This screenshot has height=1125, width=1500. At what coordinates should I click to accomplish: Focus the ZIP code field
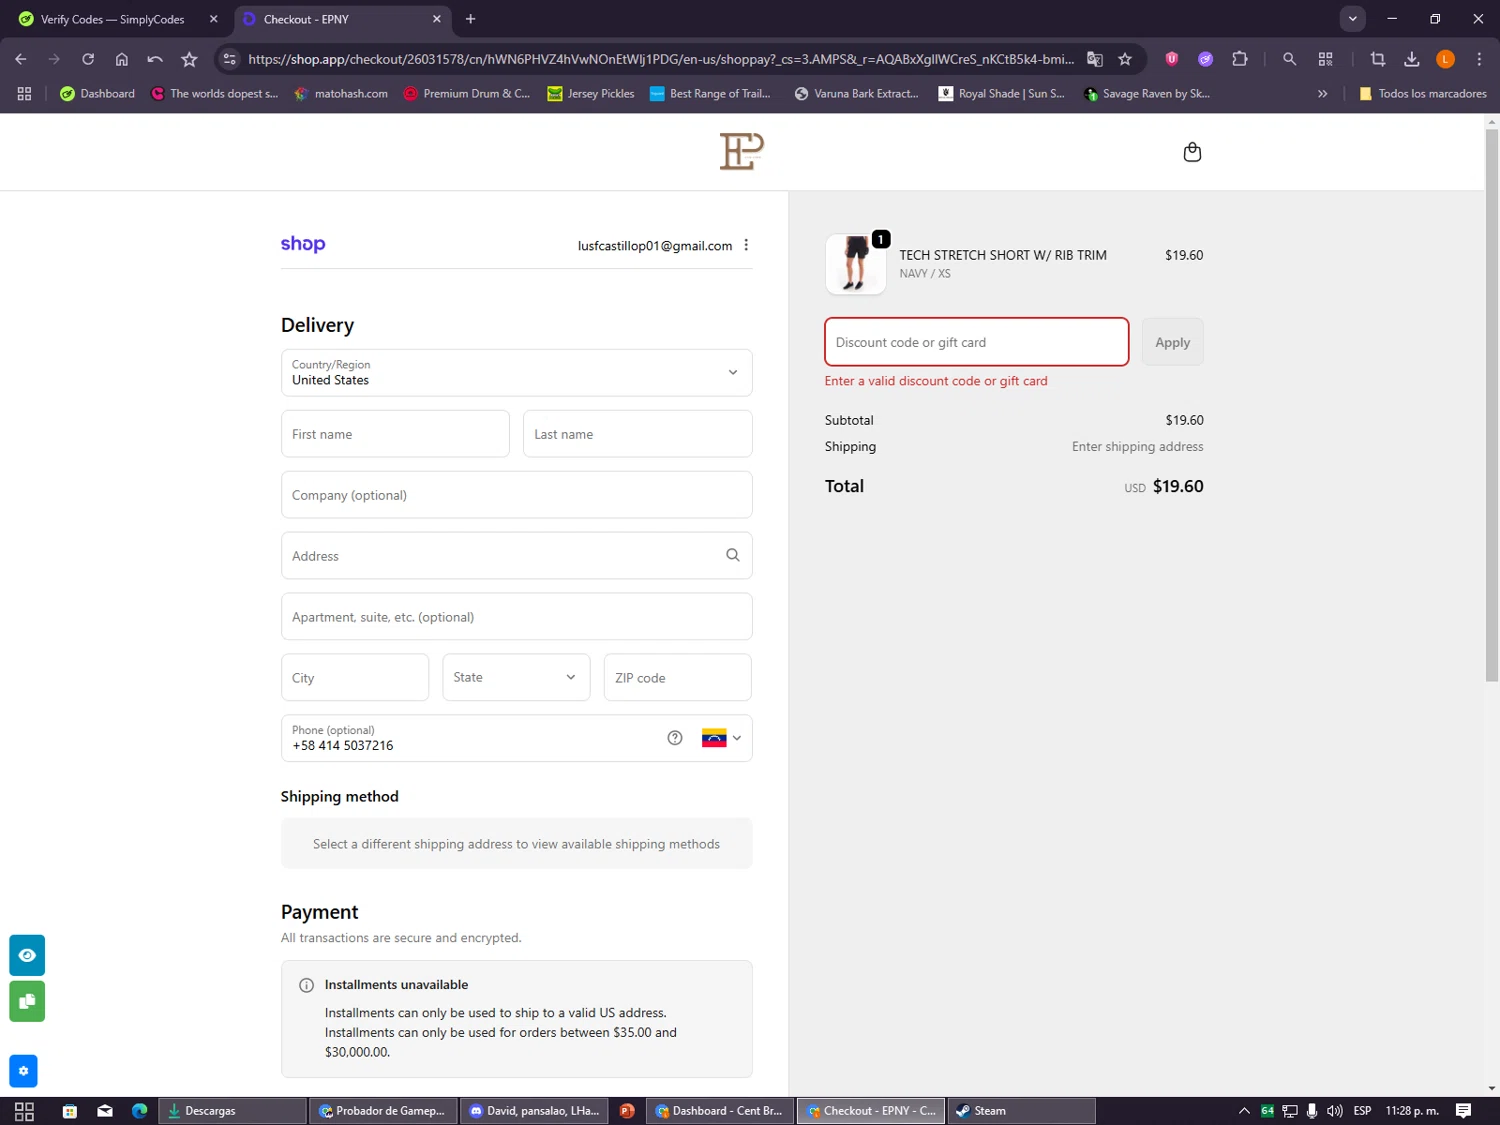point(677,677)
